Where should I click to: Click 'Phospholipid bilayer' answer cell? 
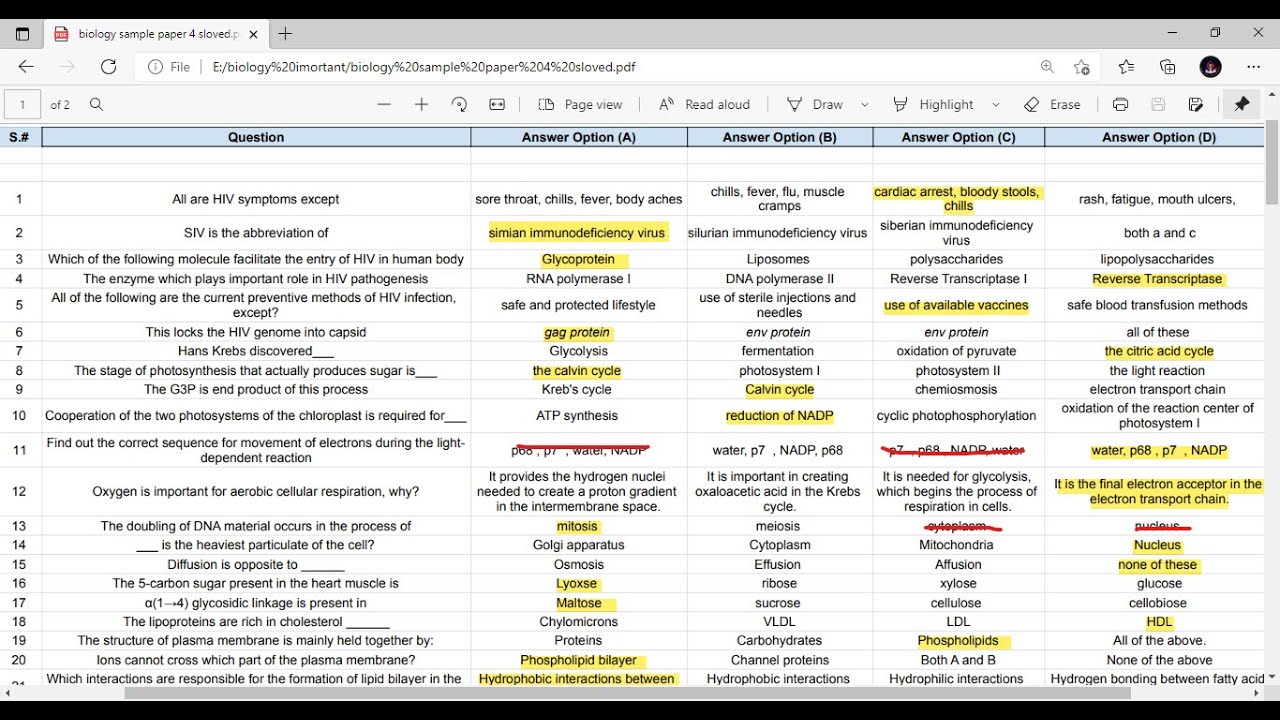tap(579, 660)
